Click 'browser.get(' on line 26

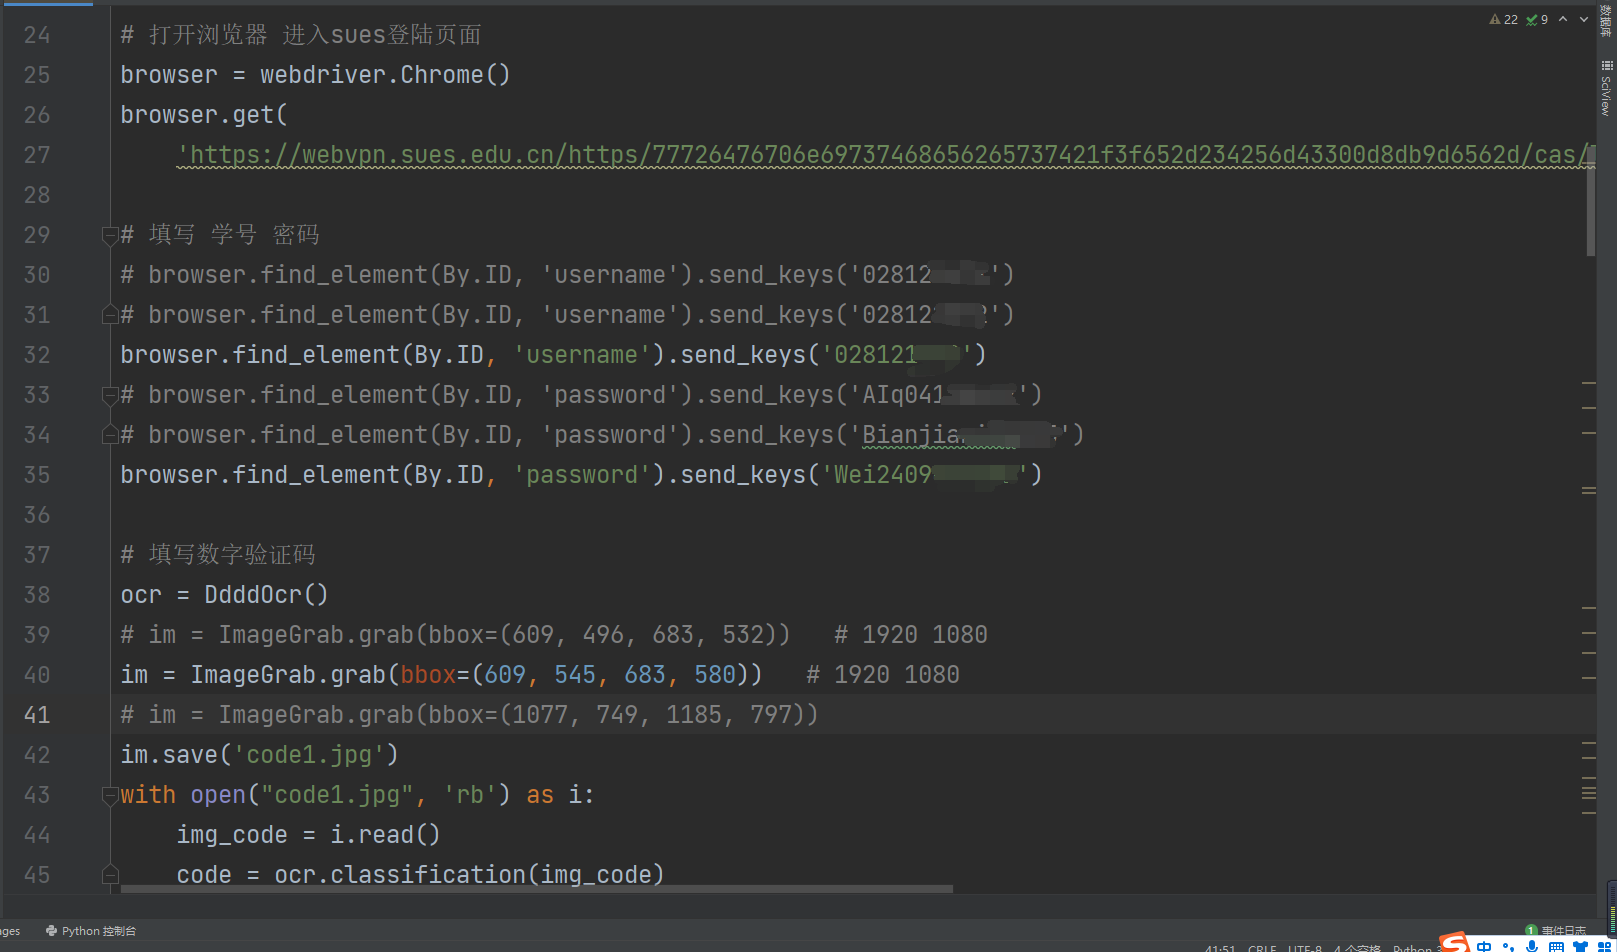(204, 115)
